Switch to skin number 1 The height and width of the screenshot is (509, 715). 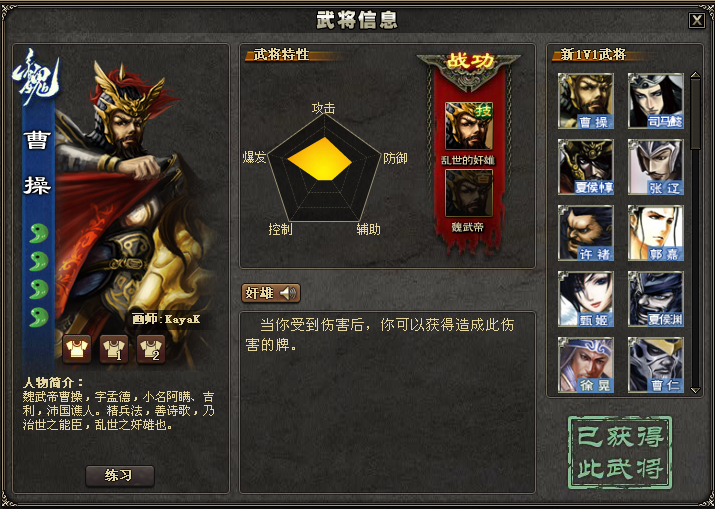pos(114,349)
